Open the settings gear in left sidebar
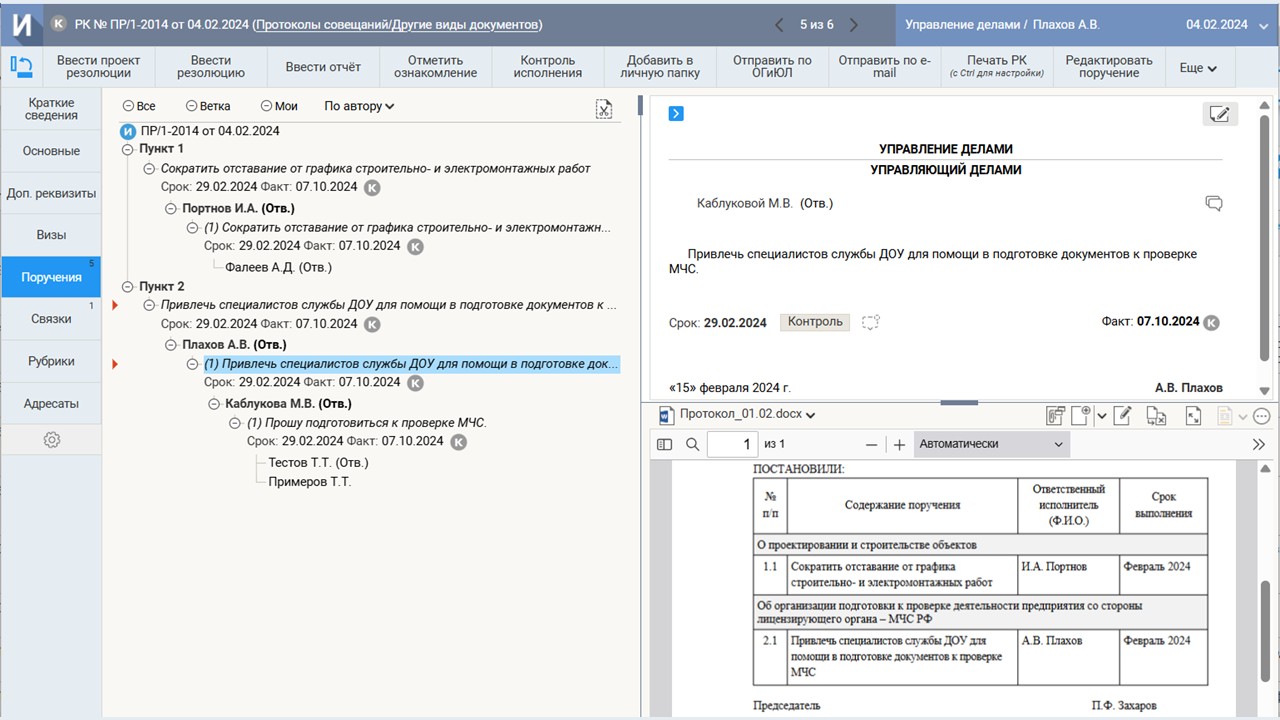 pos(51,440)
